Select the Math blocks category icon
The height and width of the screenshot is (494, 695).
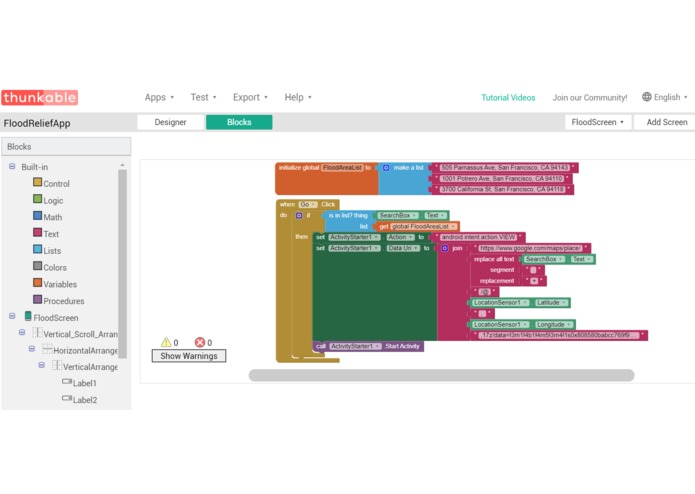pyautogui.click(x=38, y=216)
